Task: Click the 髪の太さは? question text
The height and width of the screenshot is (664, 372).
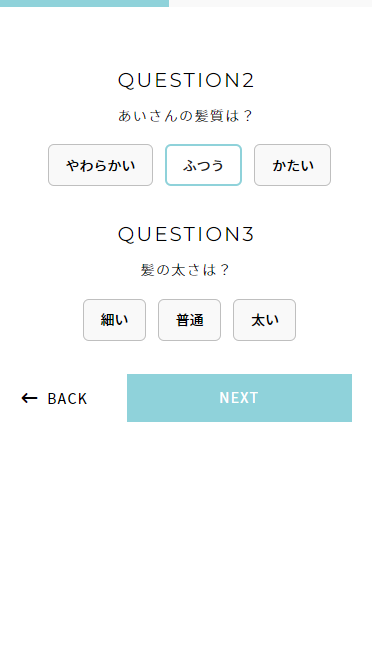Action: (186, 270)
